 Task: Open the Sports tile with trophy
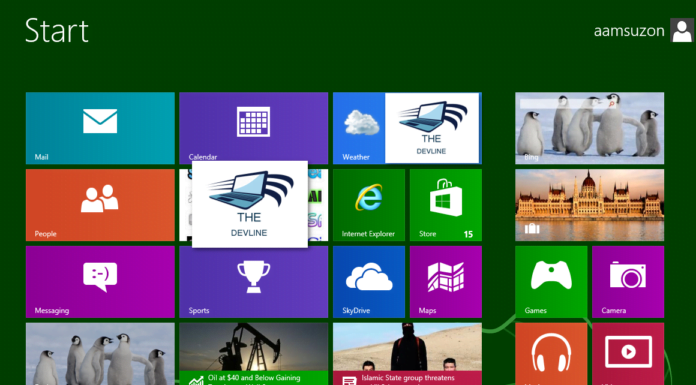click(x=253, y=282)
